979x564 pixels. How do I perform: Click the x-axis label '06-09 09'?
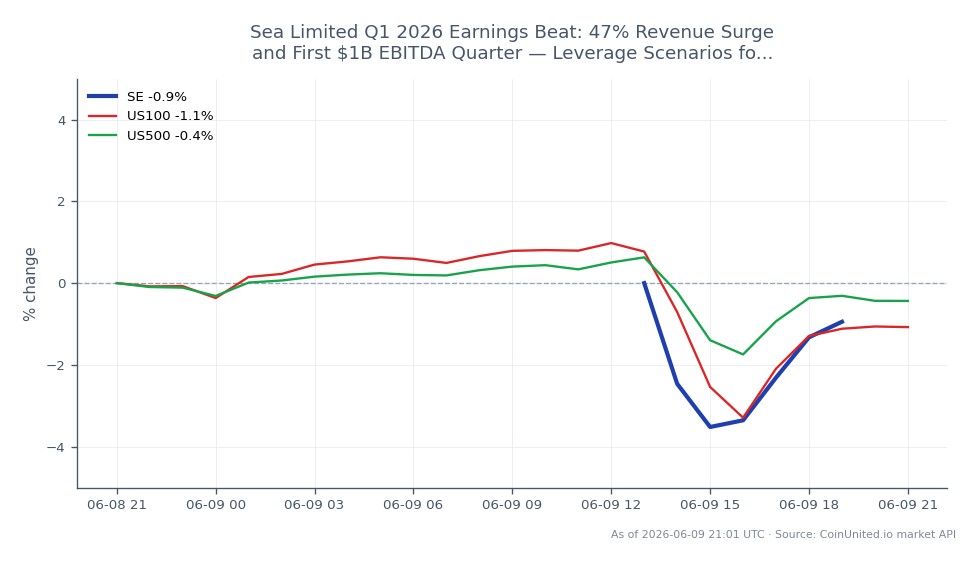[x=512, y=505]
